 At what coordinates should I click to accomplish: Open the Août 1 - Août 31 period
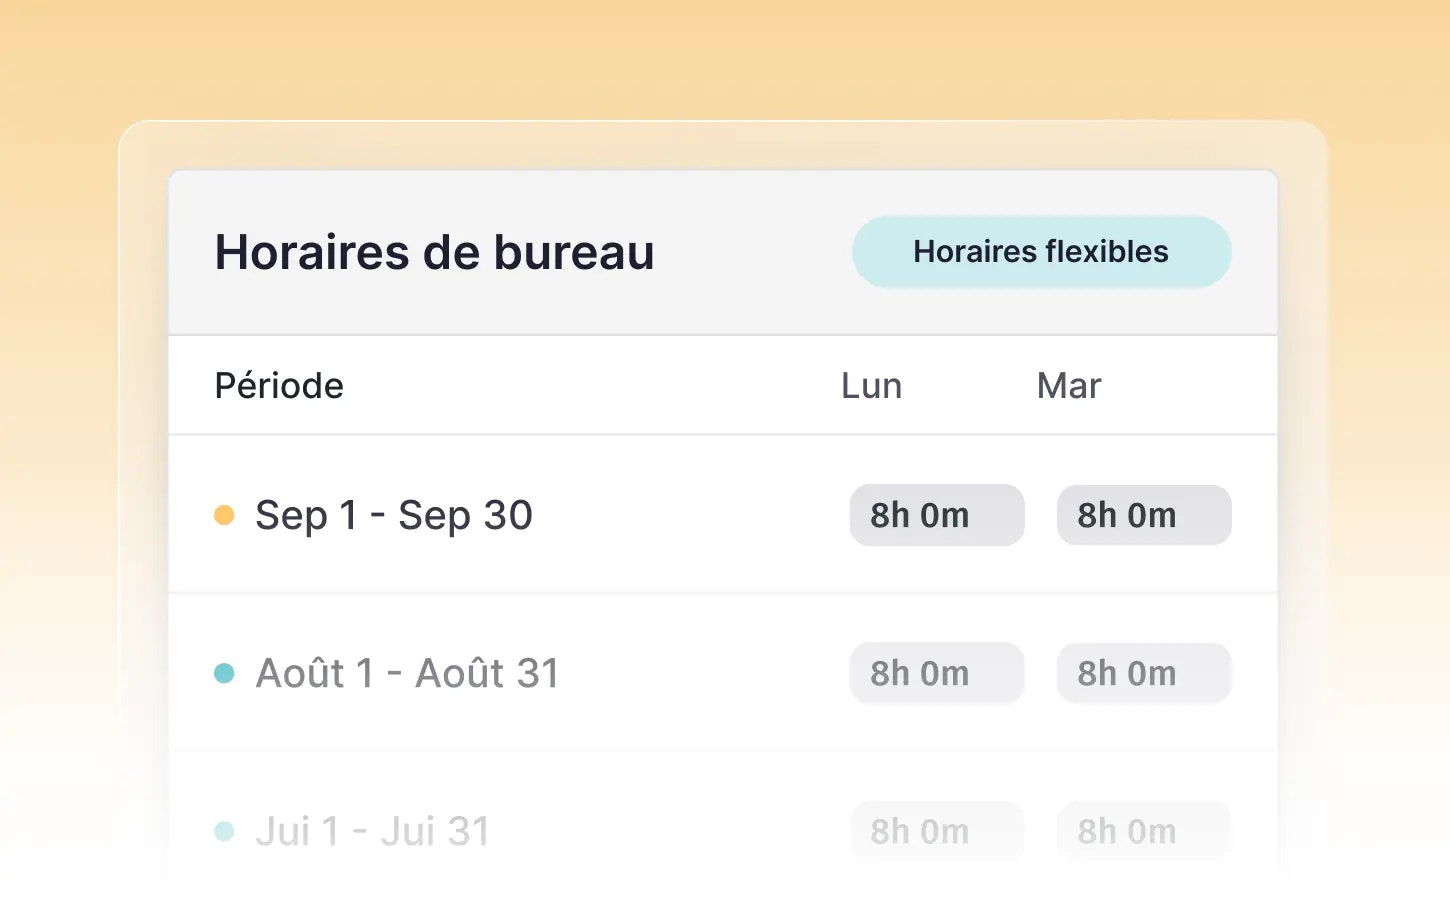[407, 673]
